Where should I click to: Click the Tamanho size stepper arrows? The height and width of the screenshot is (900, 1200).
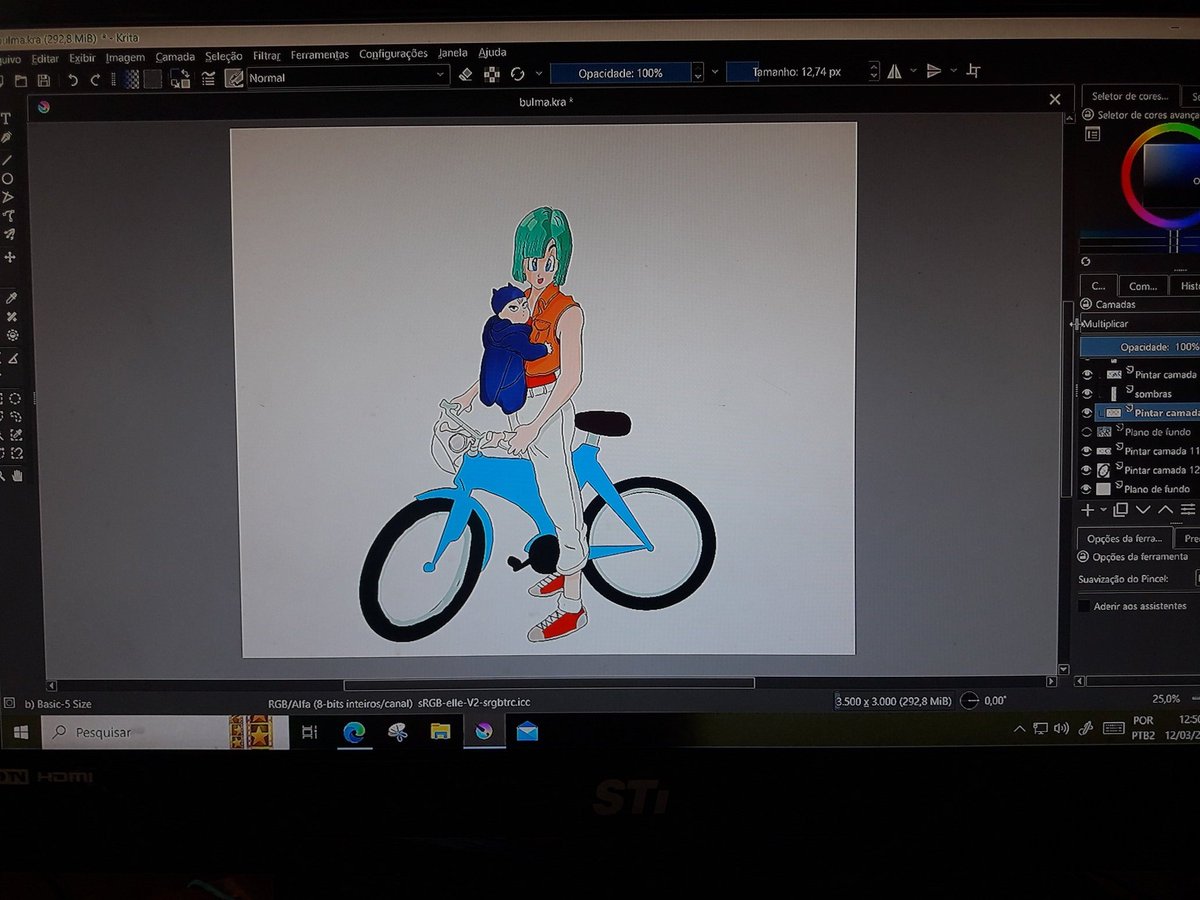pos(874,71)
